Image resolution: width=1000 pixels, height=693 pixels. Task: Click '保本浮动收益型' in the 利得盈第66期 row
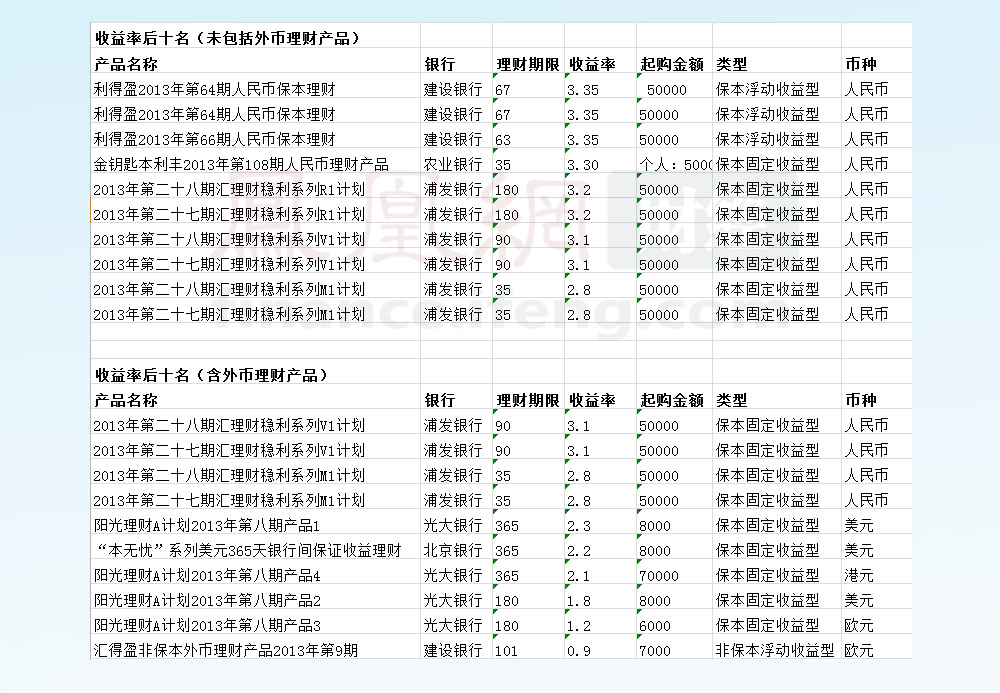[767, 139]
